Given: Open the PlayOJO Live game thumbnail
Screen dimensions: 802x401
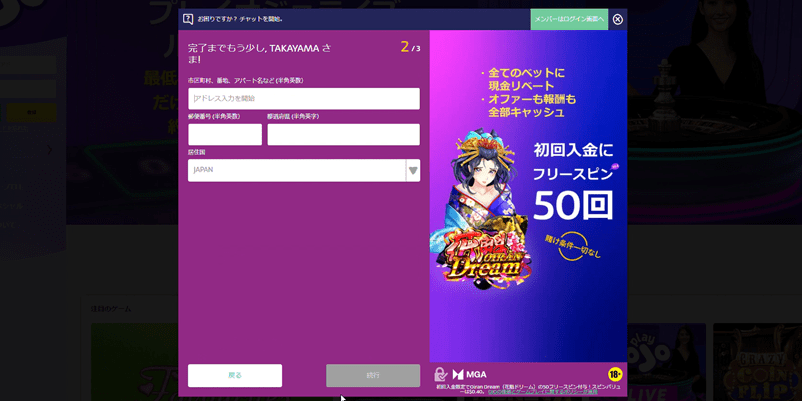Looking at the screenshot, I should pyautogui.click(x=666, y=362).
